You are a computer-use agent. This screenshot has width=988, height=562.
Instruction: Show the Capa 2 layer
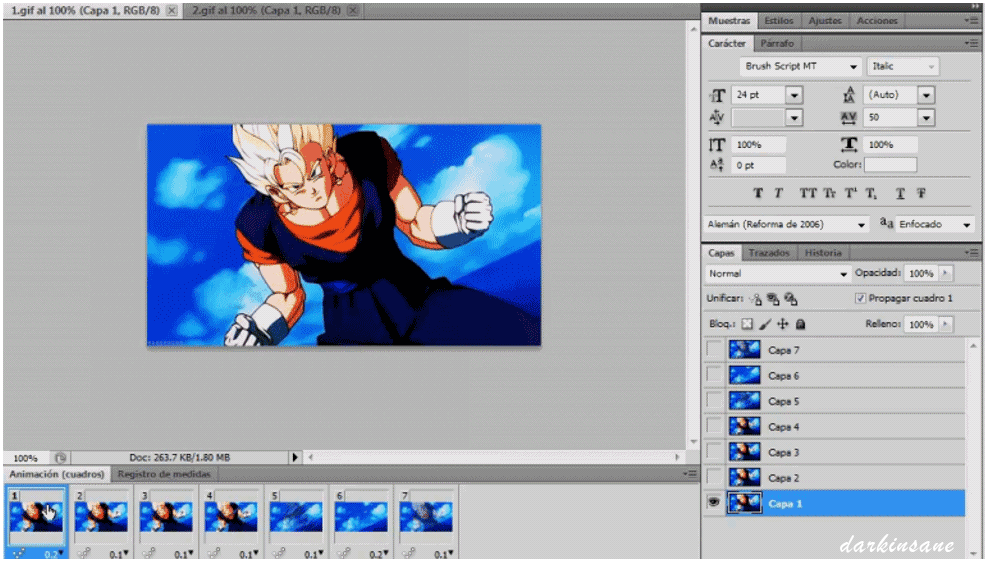pos(714,478)
